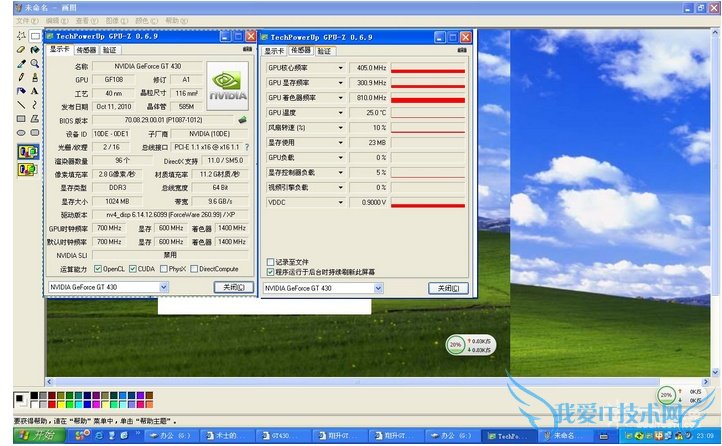Enable the 记录至文件 checkbox
The image size is (722, 446).
click(x=271, y=262)
